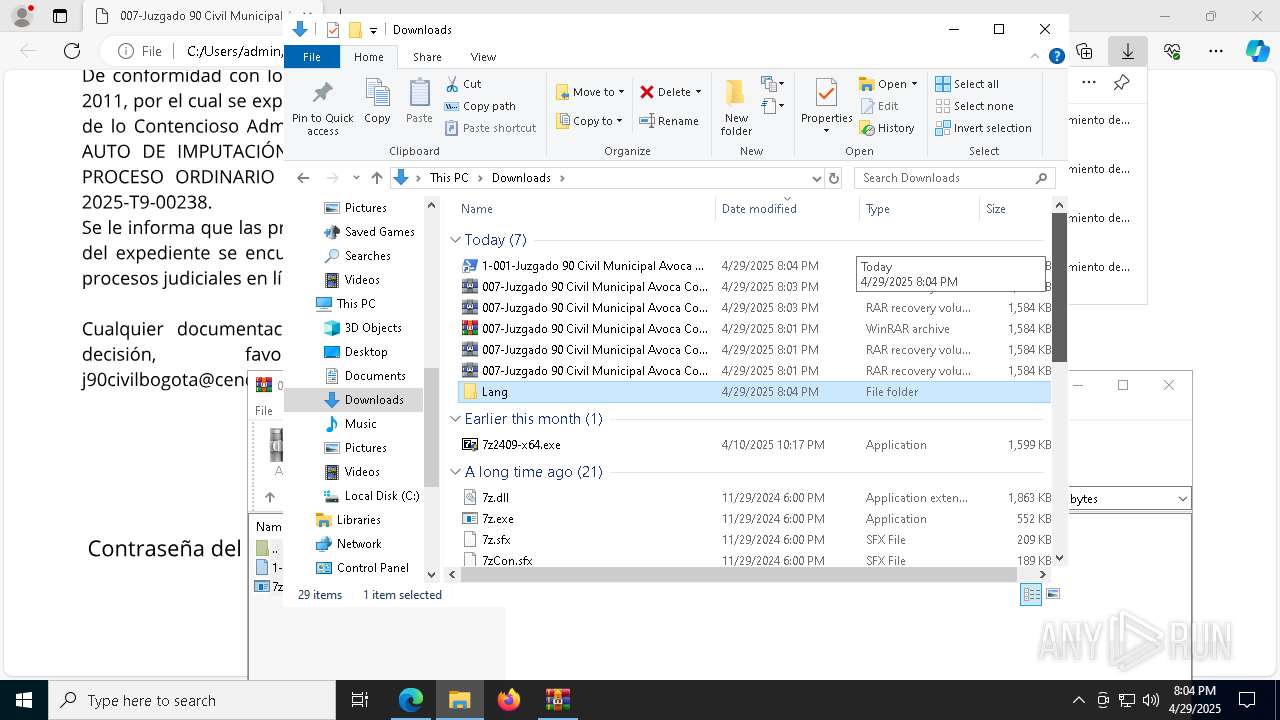Click Refresh button in address bar

835,178
